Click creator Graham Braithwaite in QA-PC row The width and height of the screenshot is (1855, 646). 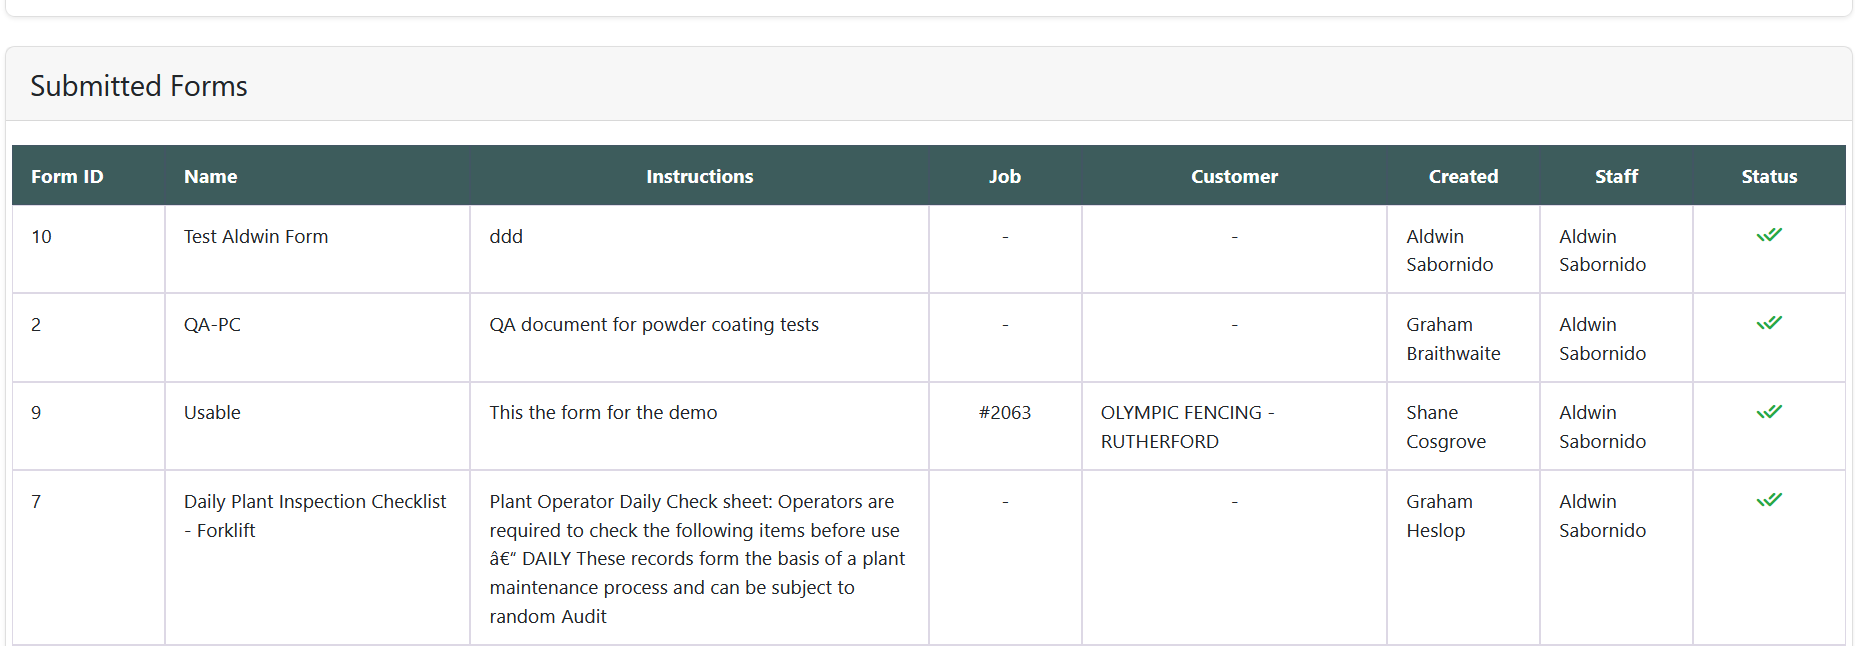[1452, 339]
